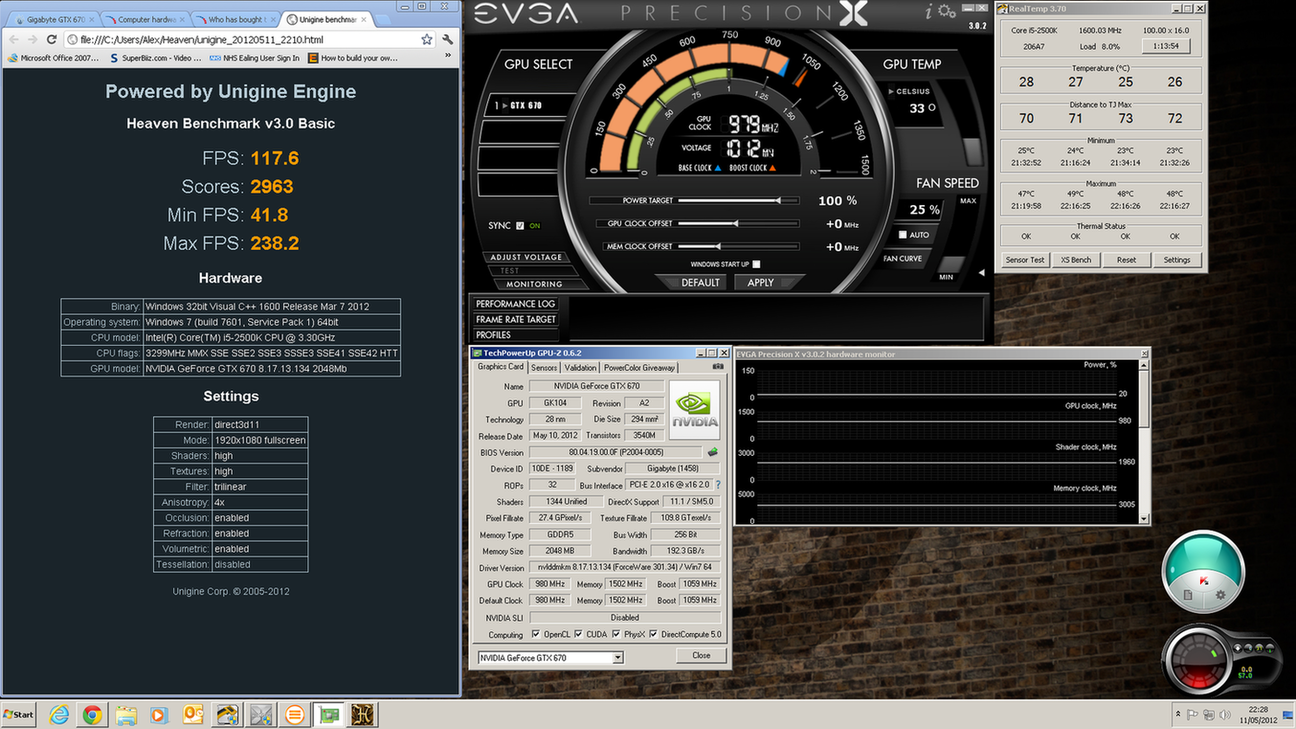Screen dimensions: 1296x729
Task: Open Internet Explorer from the taskbar
Action: pyautogui.click(x=59, y=714)
